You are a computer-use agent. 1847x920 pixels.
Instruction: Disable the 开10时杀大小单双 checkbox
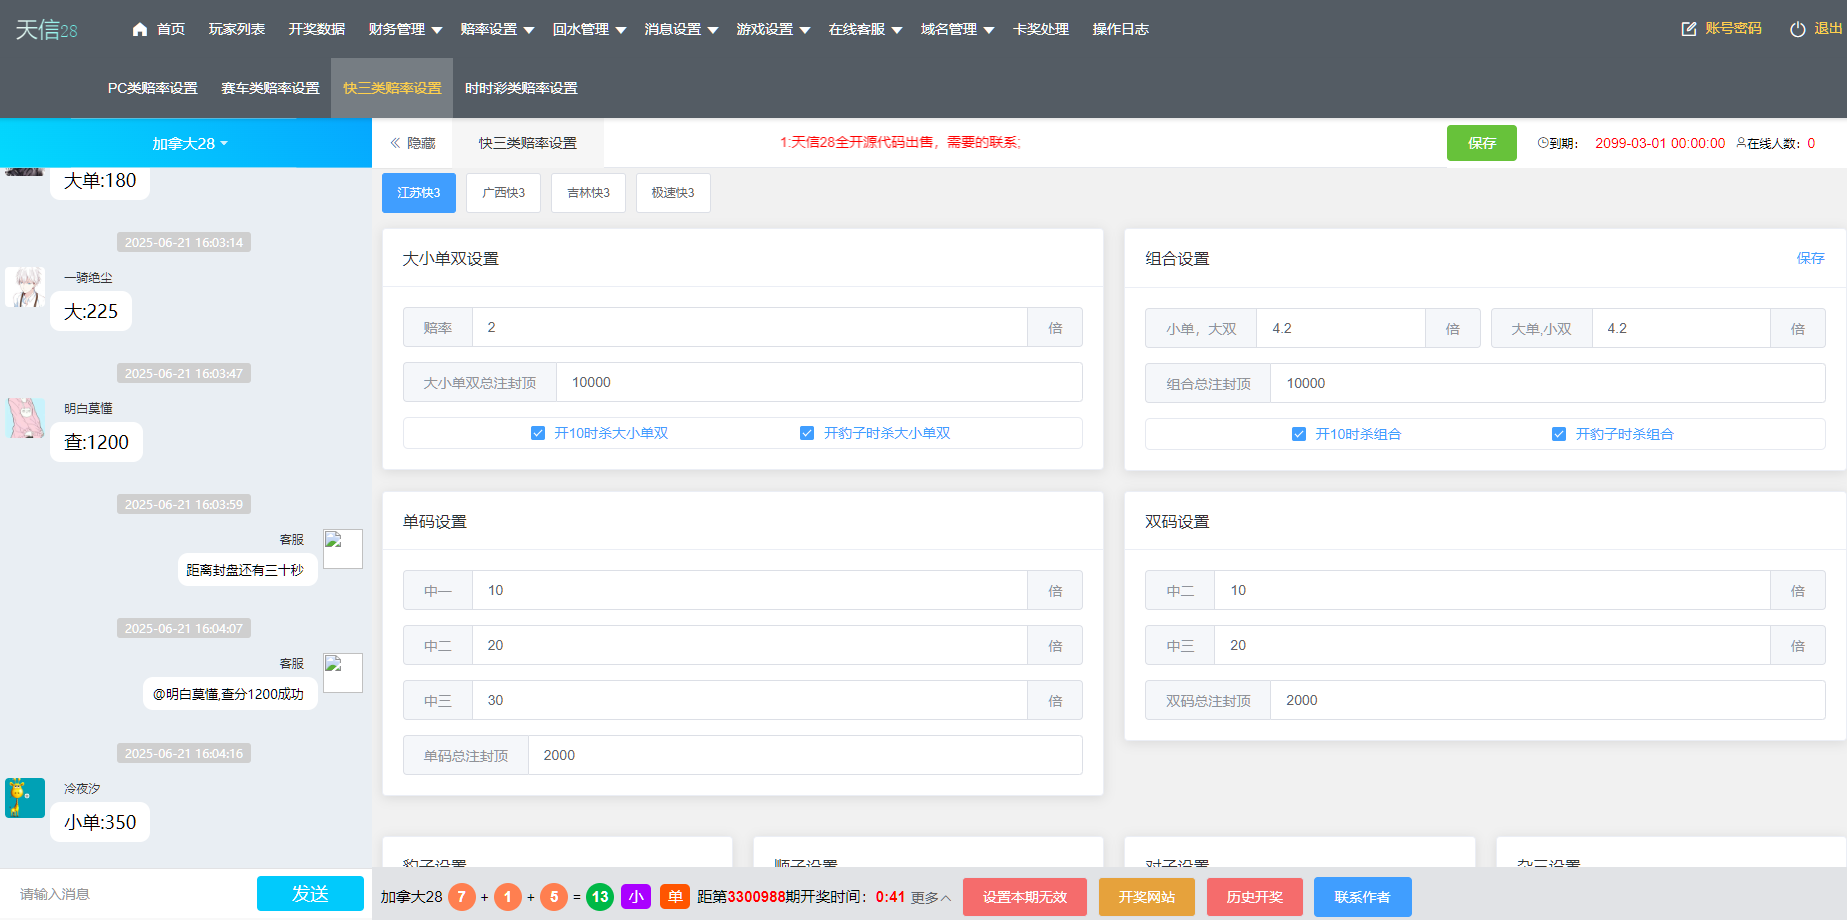[538, 432]
